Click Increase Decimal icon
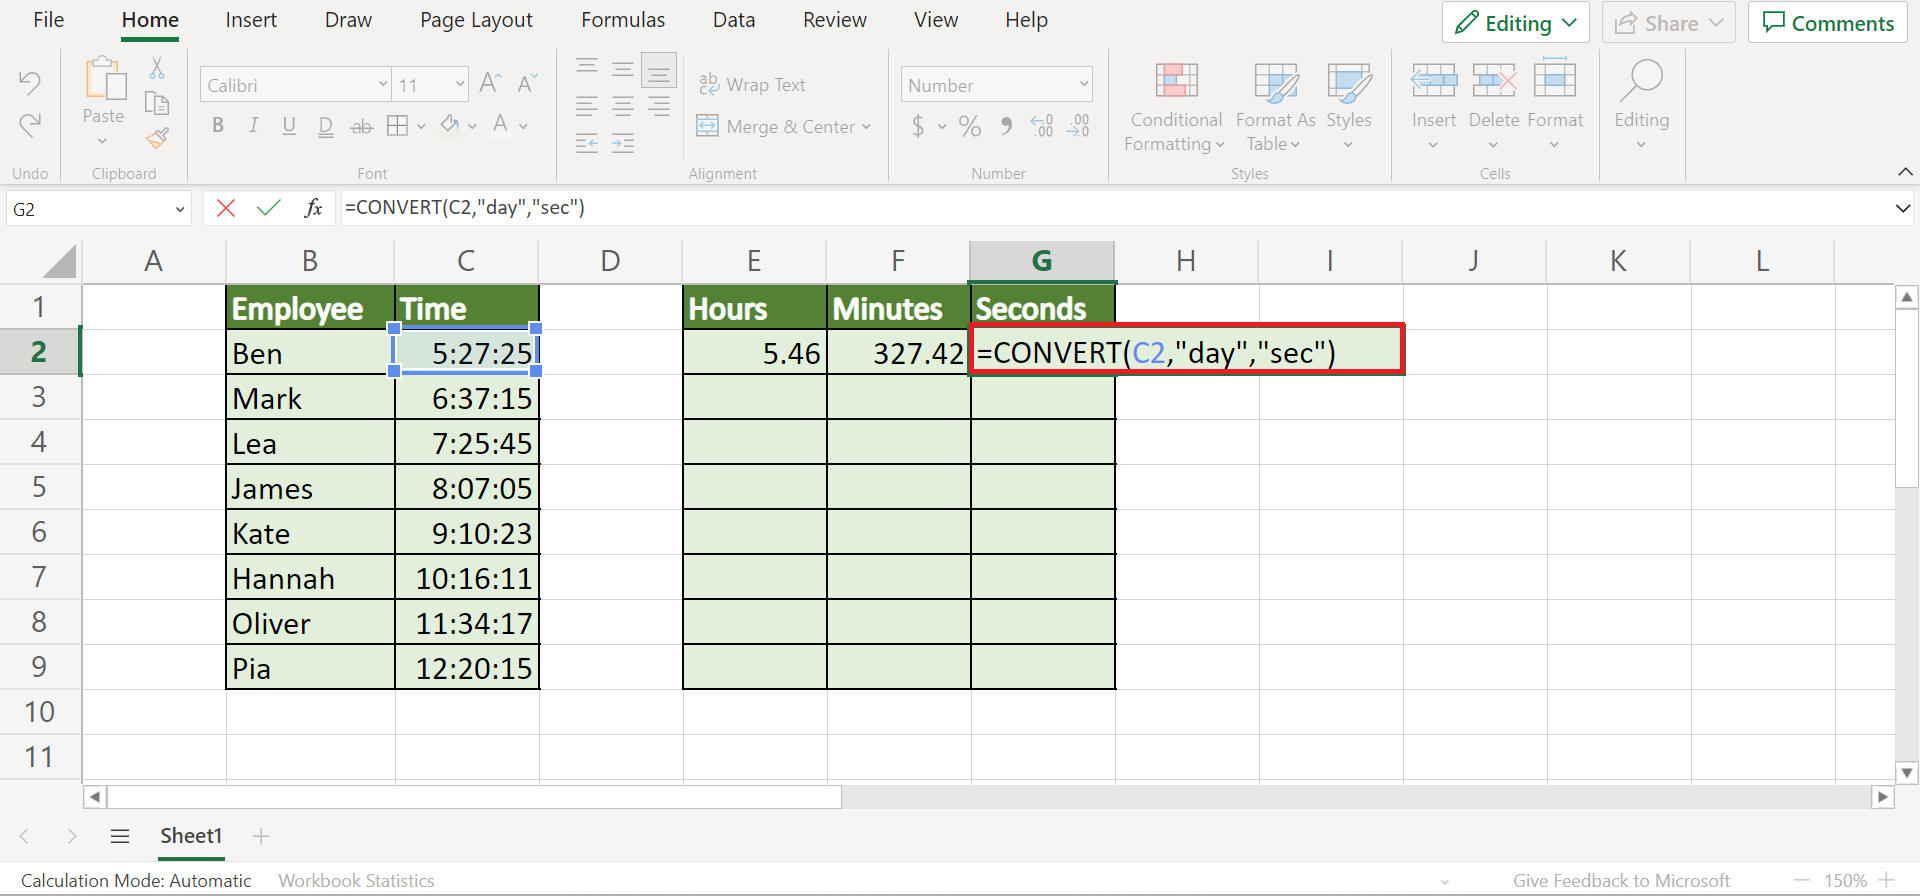The height and width of the screenshot is (896, 1920). pyautogui.click(x=1041, y=126)
